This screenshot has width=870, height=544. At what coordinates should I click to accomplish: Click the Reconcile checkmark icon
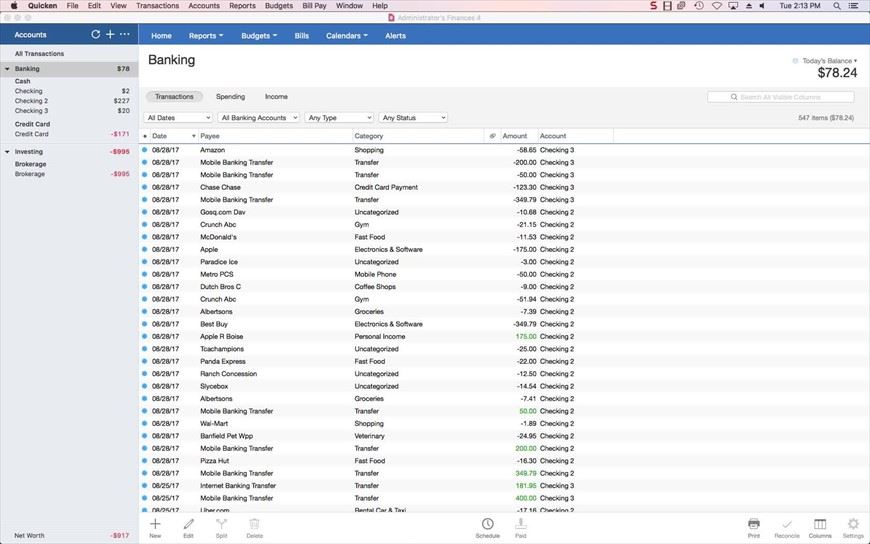(x=786, y=527)
